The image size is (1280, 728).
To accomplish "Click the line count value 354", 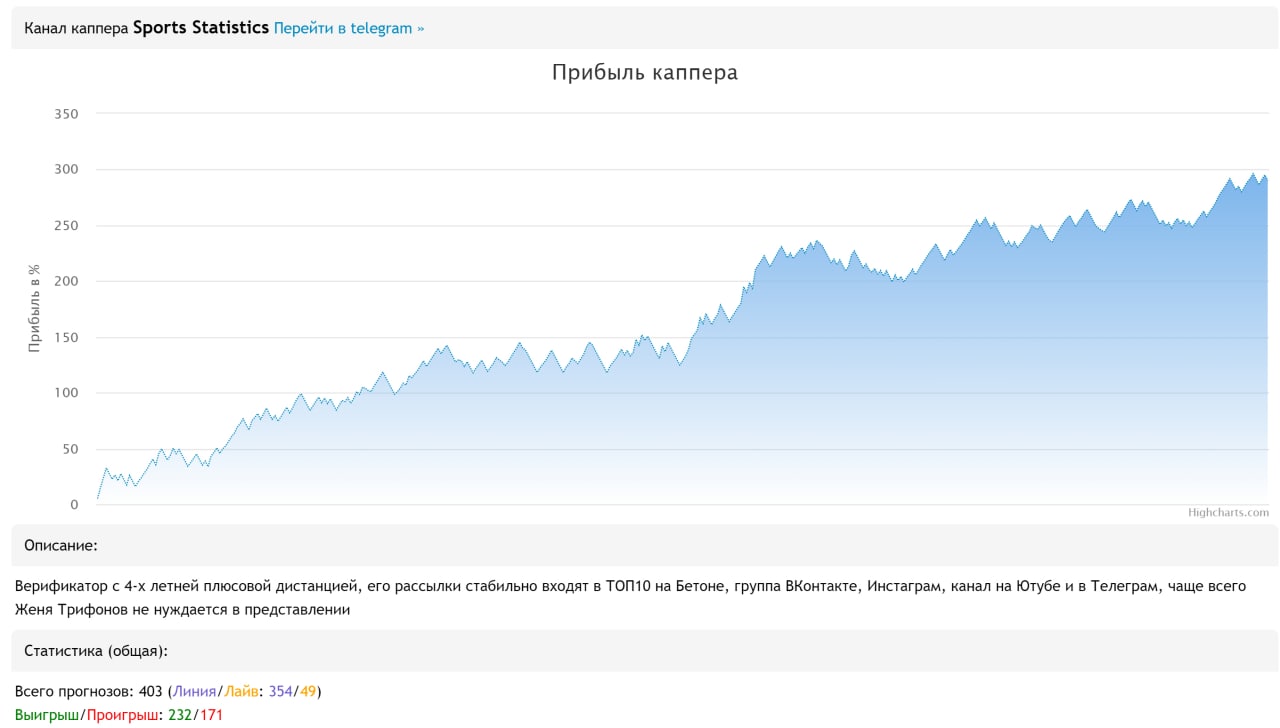I will [x=282, y=691].
